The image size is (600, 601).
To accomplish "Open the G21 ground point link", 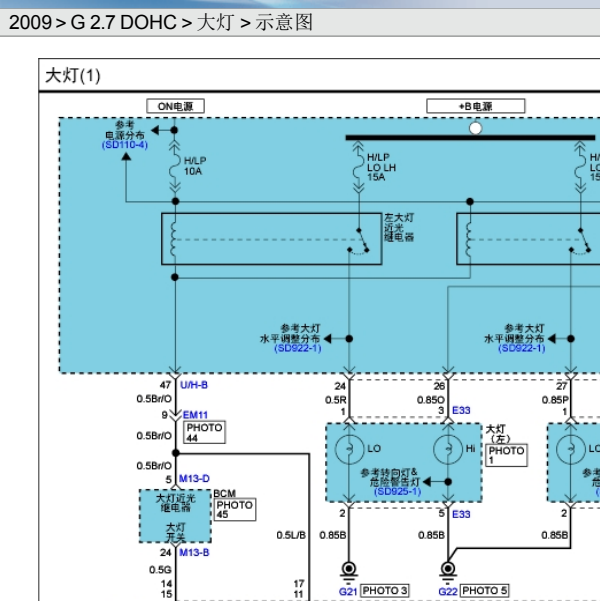I will click(348, 592).
